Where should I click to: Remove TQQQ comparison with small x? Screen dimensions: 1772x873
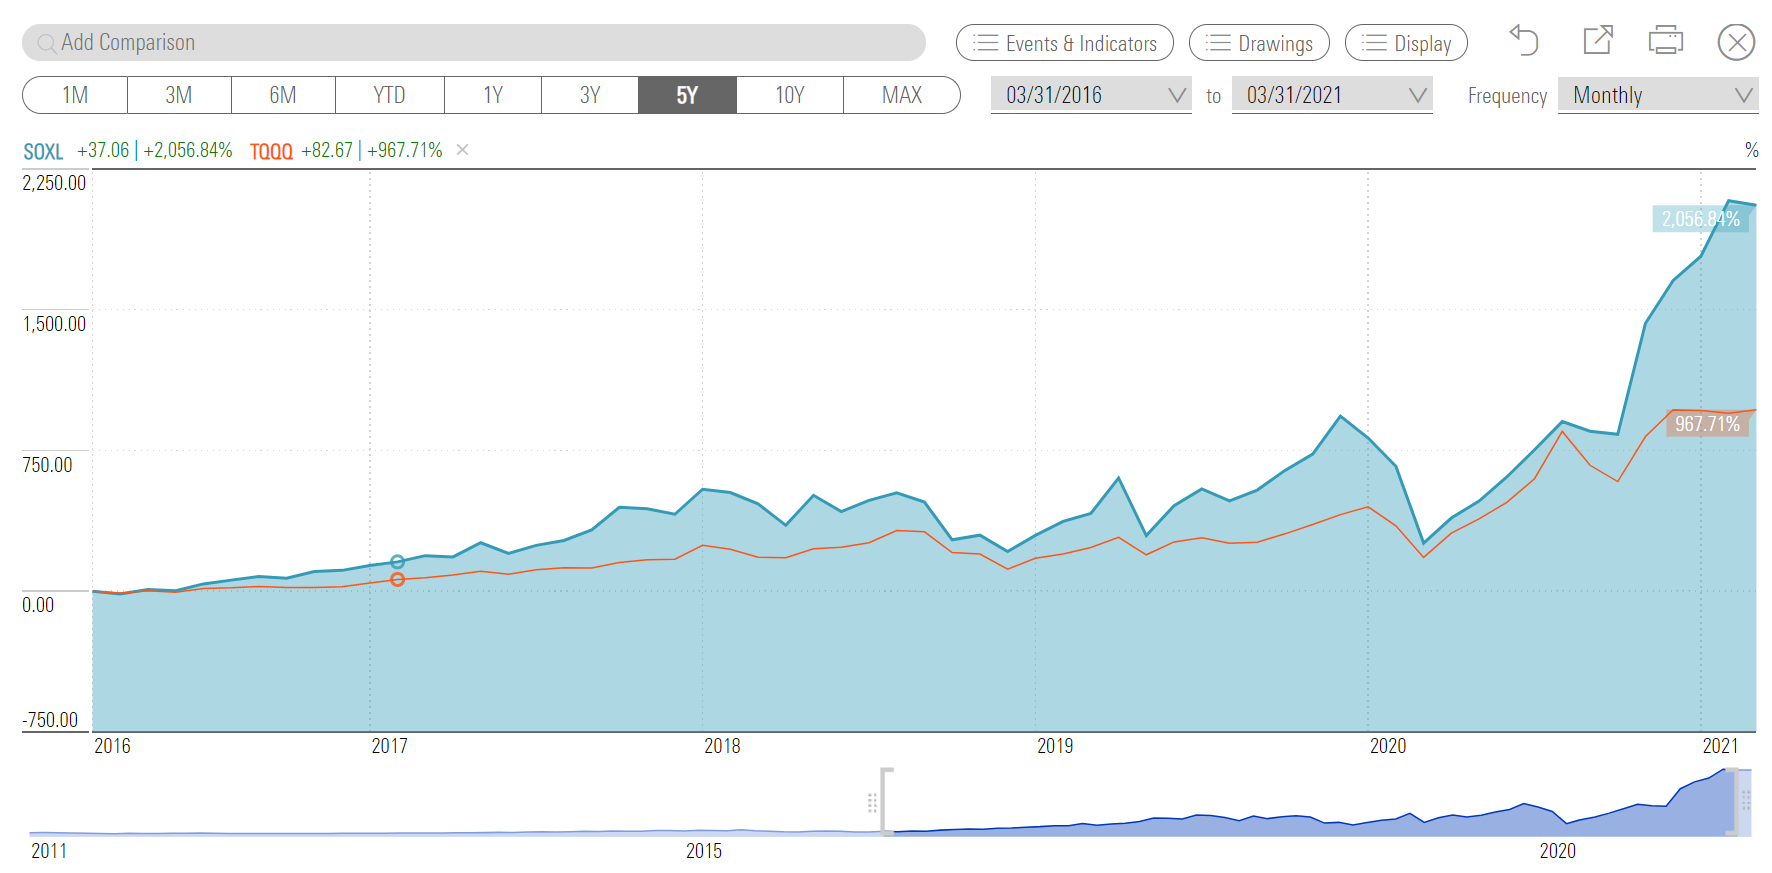[x=462, y=150]
